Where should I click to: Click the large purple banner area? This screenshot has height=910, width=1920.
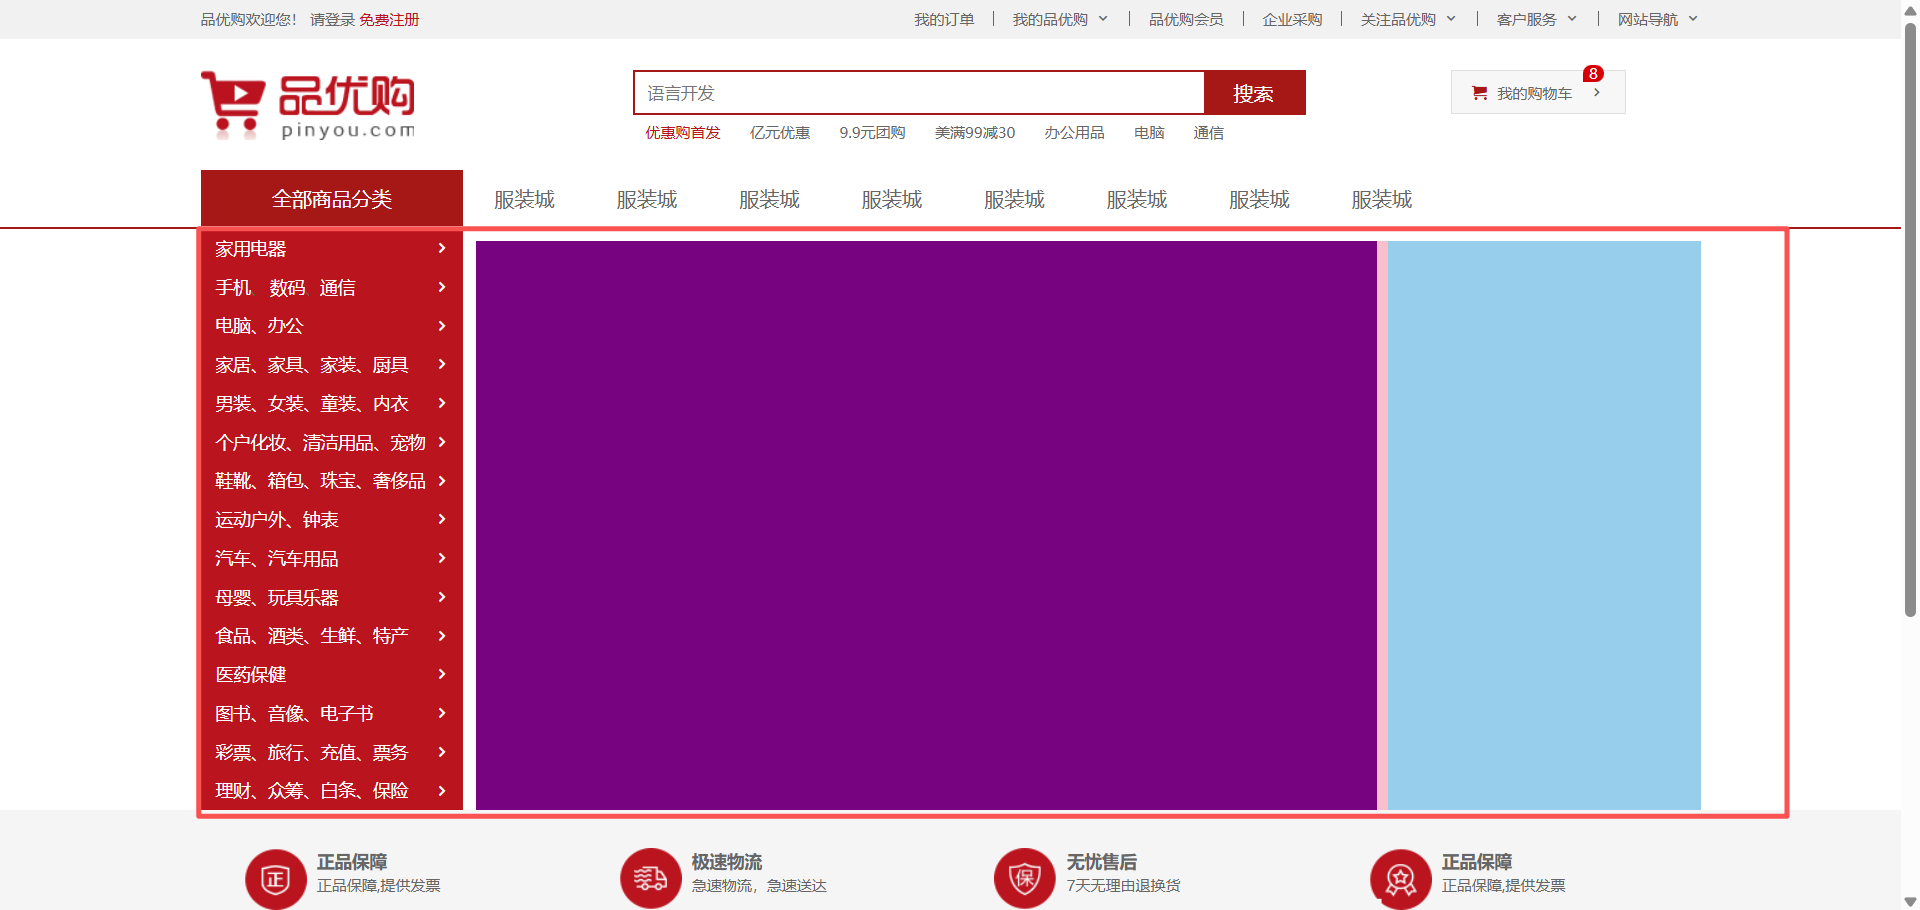pyautogui.click(x=925, y=525)
